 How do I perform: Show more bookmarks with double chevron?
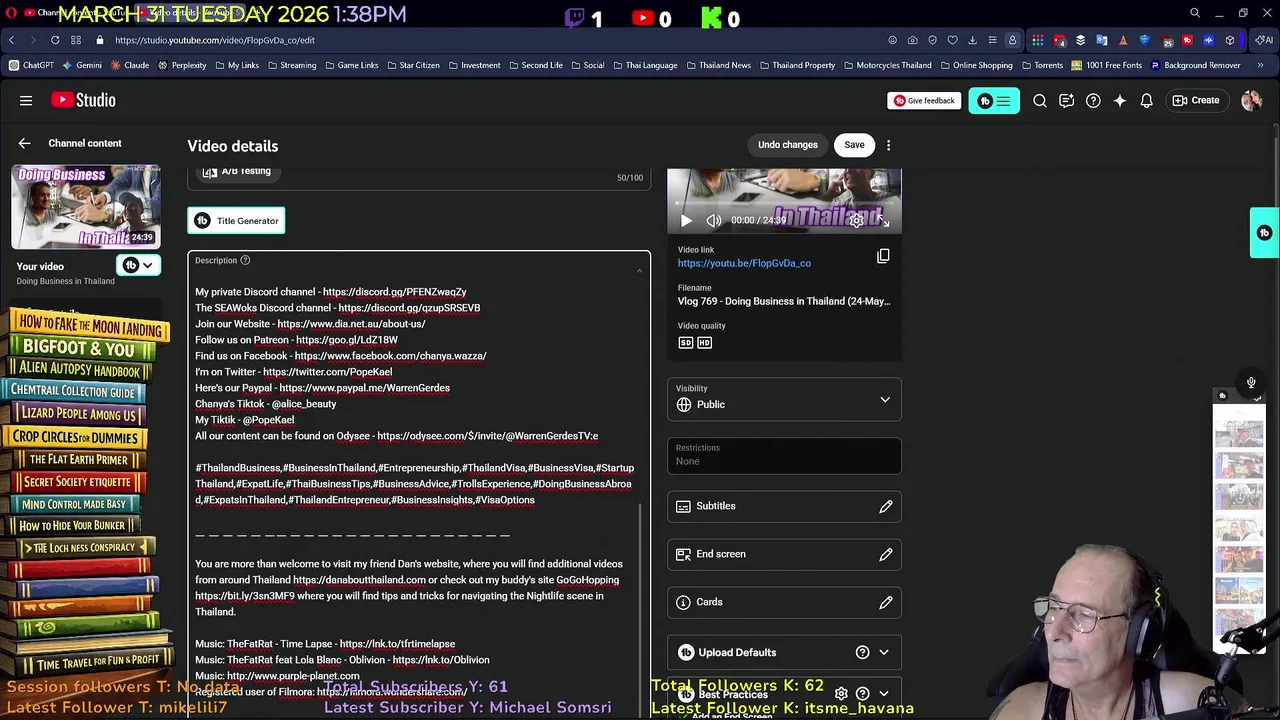click(x=1260, y=65)
